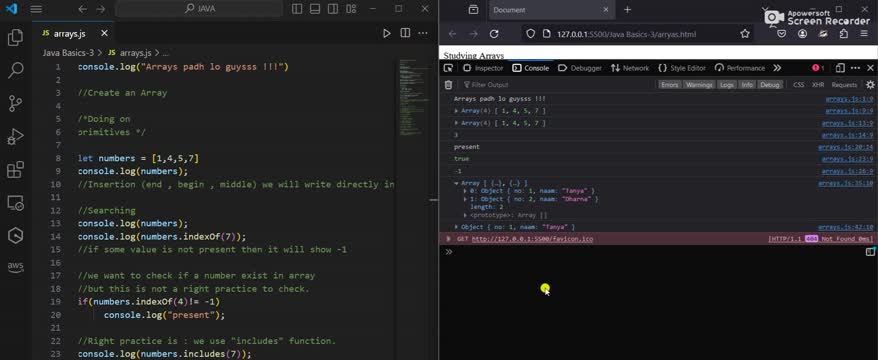Open the Pocket save icon in Firefox
The width and height of the screenshot is (878, 360).
[x=782, y=34]
